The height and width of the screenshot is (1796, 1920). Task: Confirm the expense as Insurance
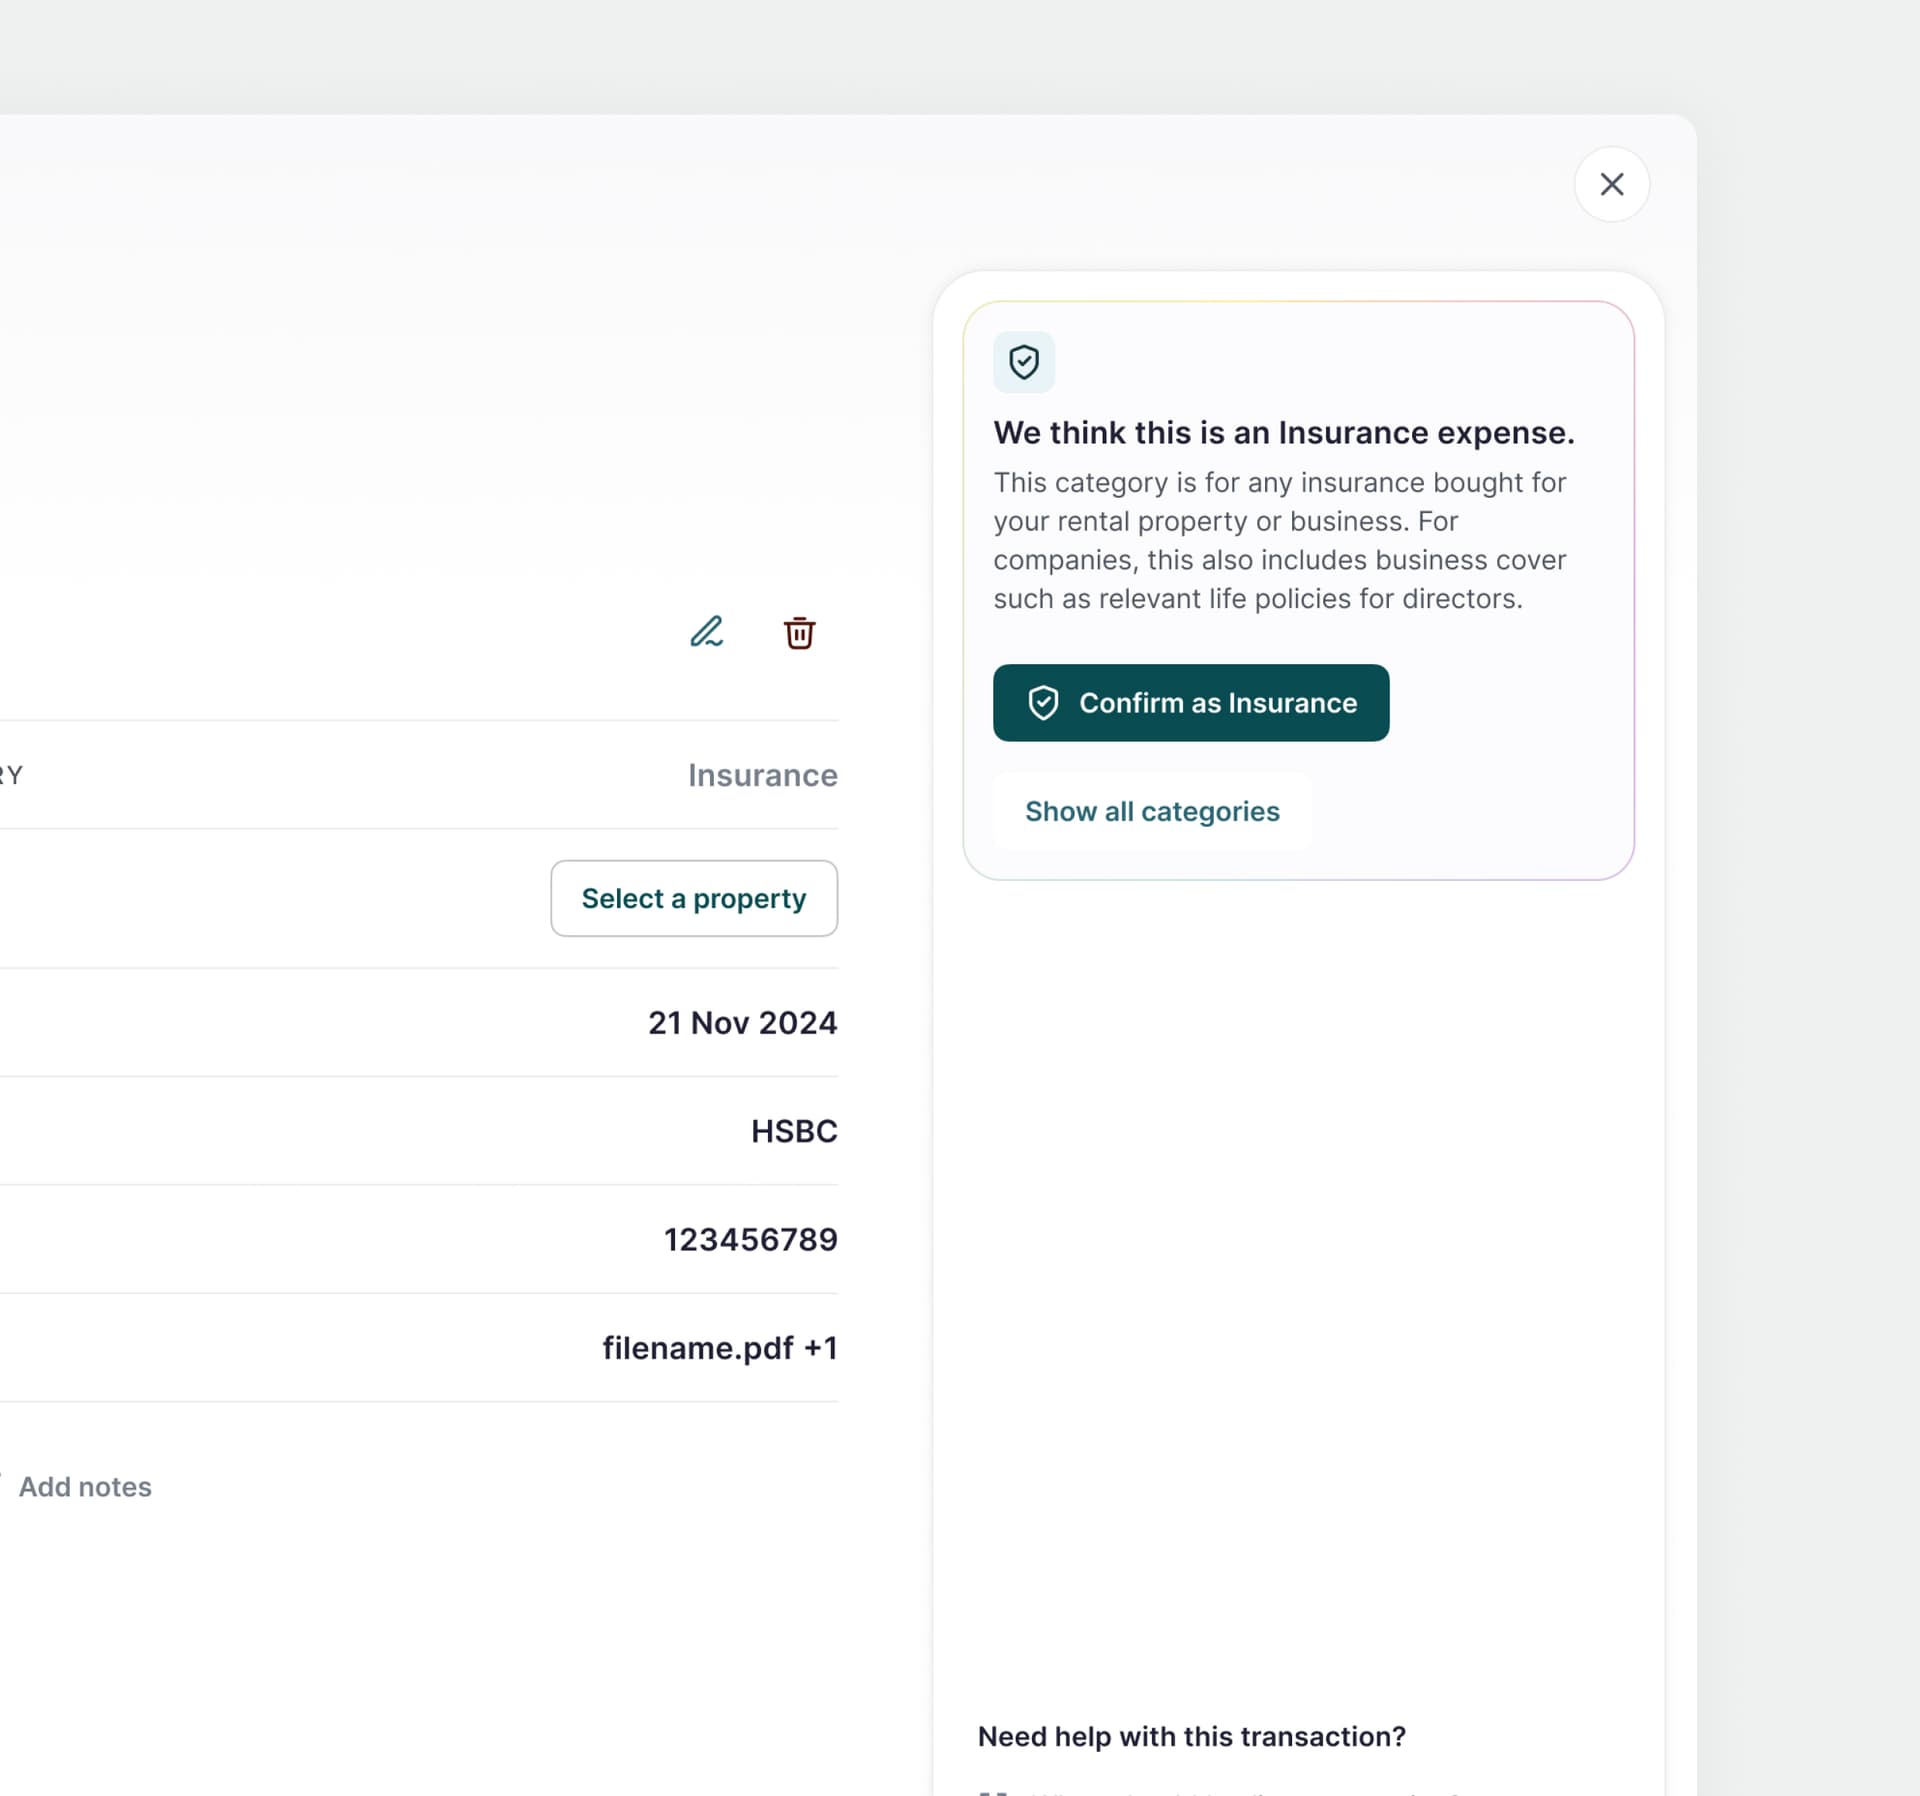tap(1190, 703)
